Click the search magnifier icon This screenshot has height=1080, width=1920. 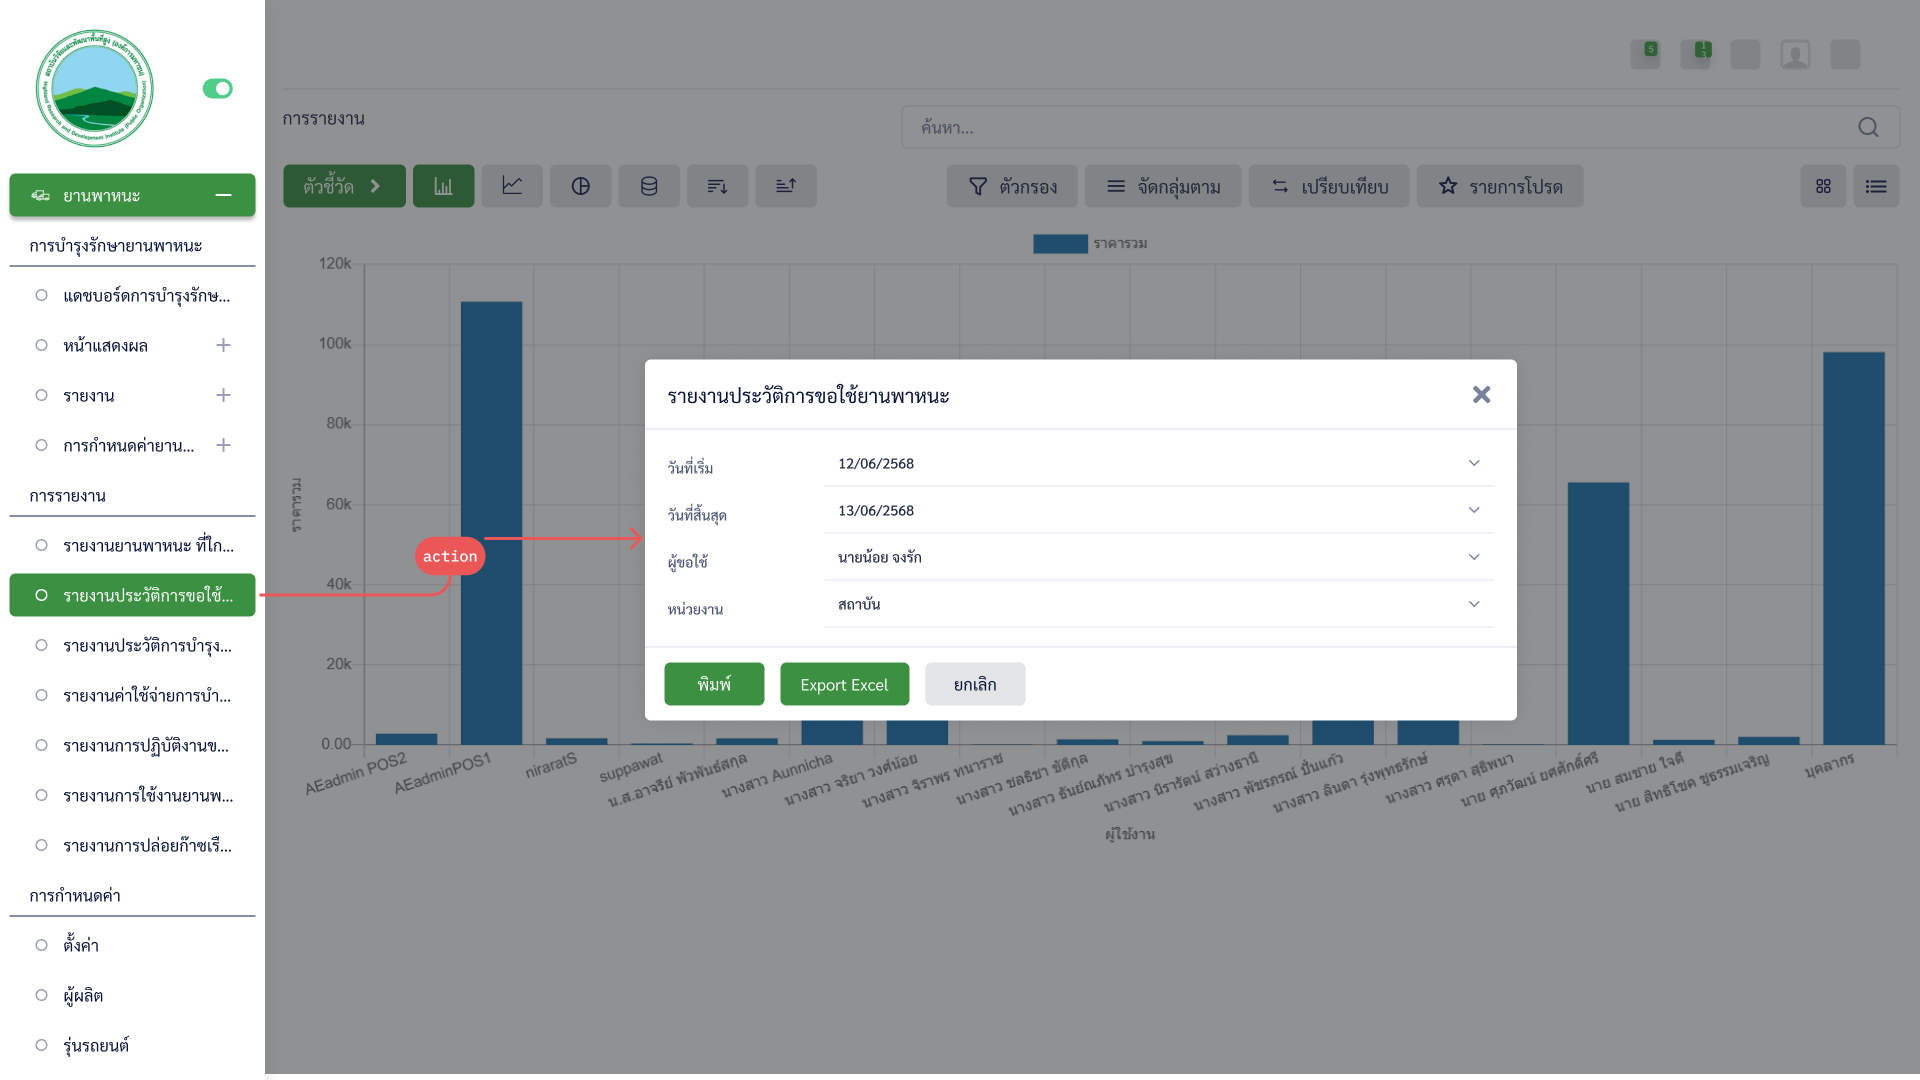pos(1868,127)
